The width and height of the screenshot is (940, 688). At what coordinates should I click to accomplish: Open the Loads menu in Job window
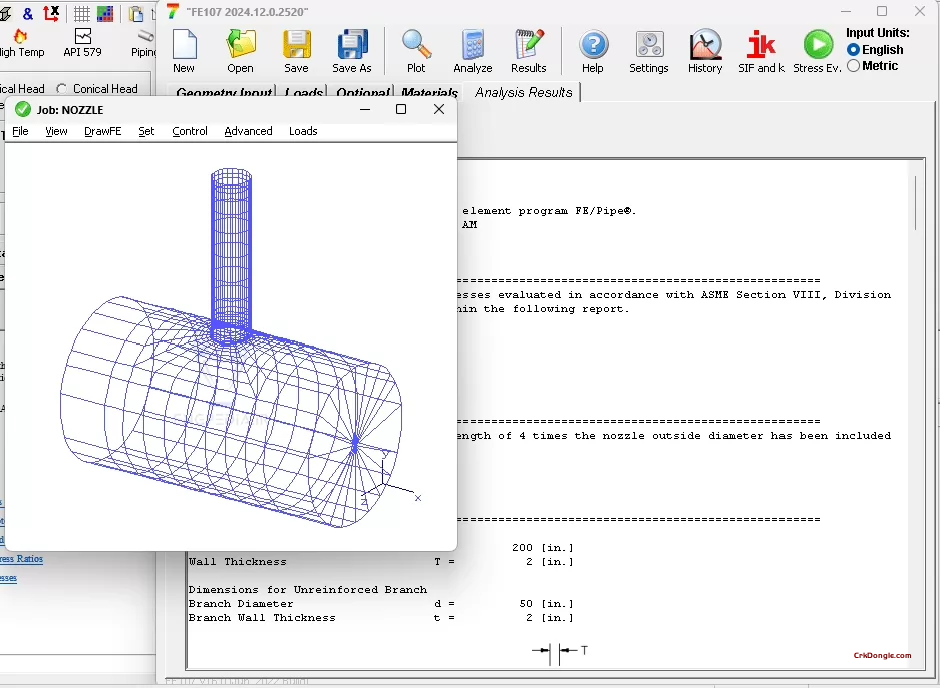pos(303,131)
